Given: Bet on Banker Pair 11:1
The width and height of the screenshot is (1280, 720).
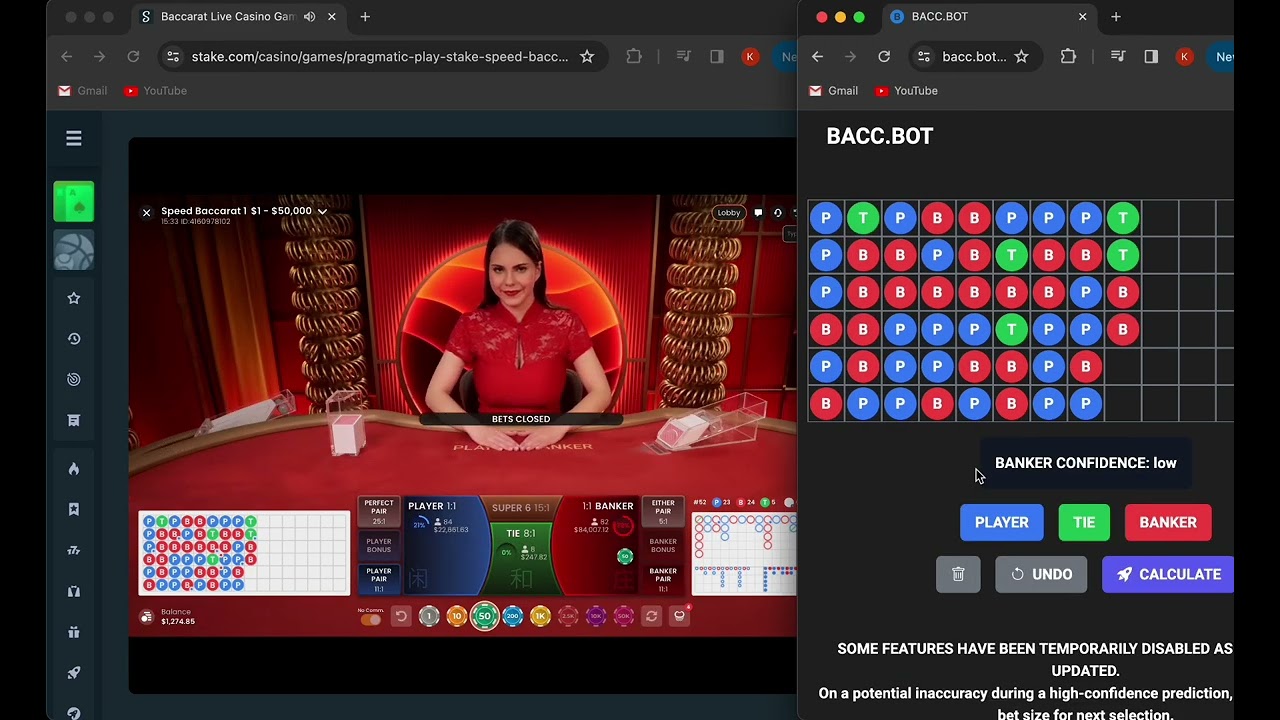Looking at the screenshot, I should [x=663, y=578].
